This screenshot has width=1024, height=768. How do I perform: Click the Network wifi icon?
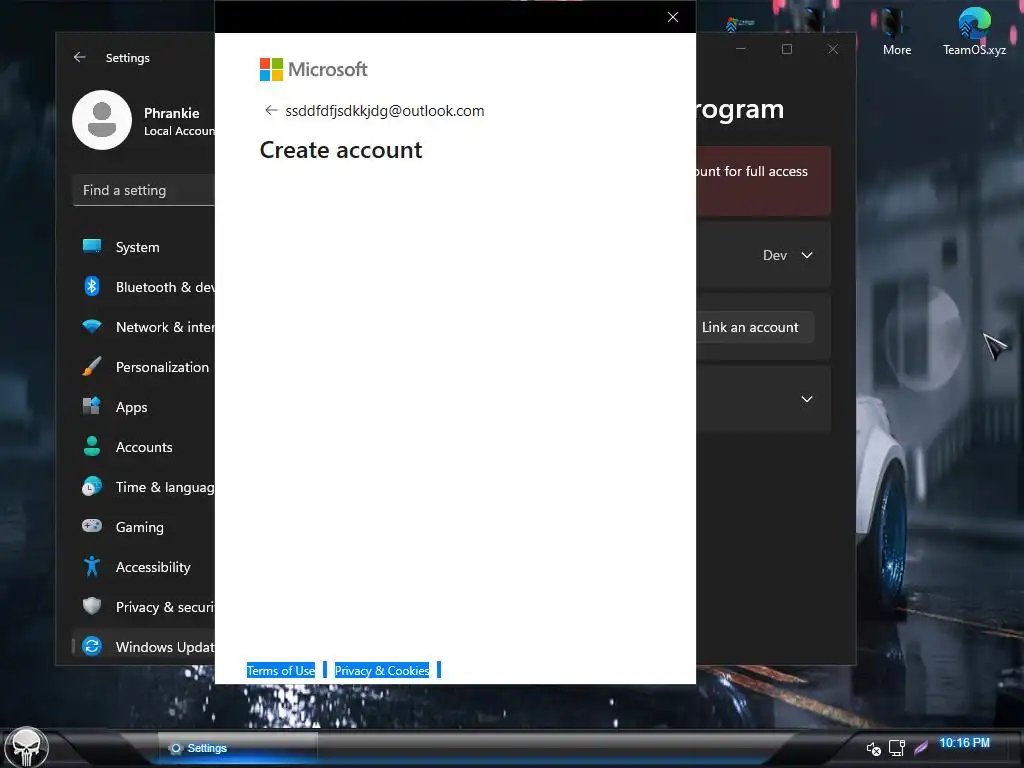92,326
